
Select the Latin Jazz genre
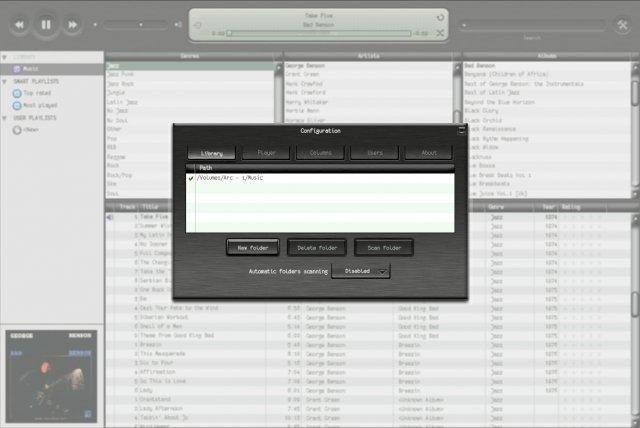190,102
